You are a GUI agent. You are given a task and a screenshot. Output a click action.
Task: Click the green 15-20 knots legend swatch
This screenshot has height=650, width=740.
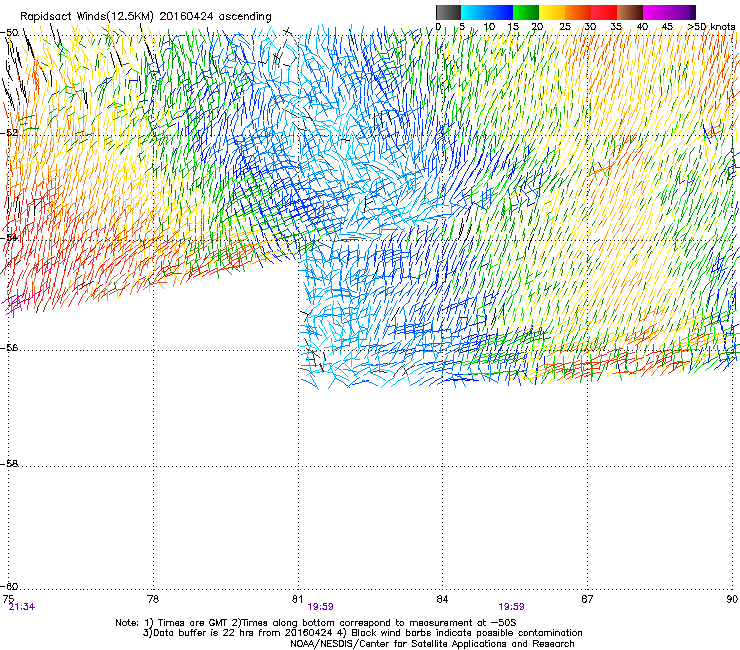[526, 12]
